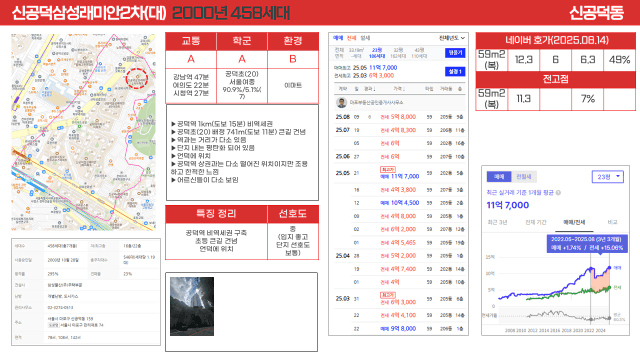Viewport: 640px width, 360px height.
Task: Click the blue button beside the 매매최고 price
Action: pos(455,71)
